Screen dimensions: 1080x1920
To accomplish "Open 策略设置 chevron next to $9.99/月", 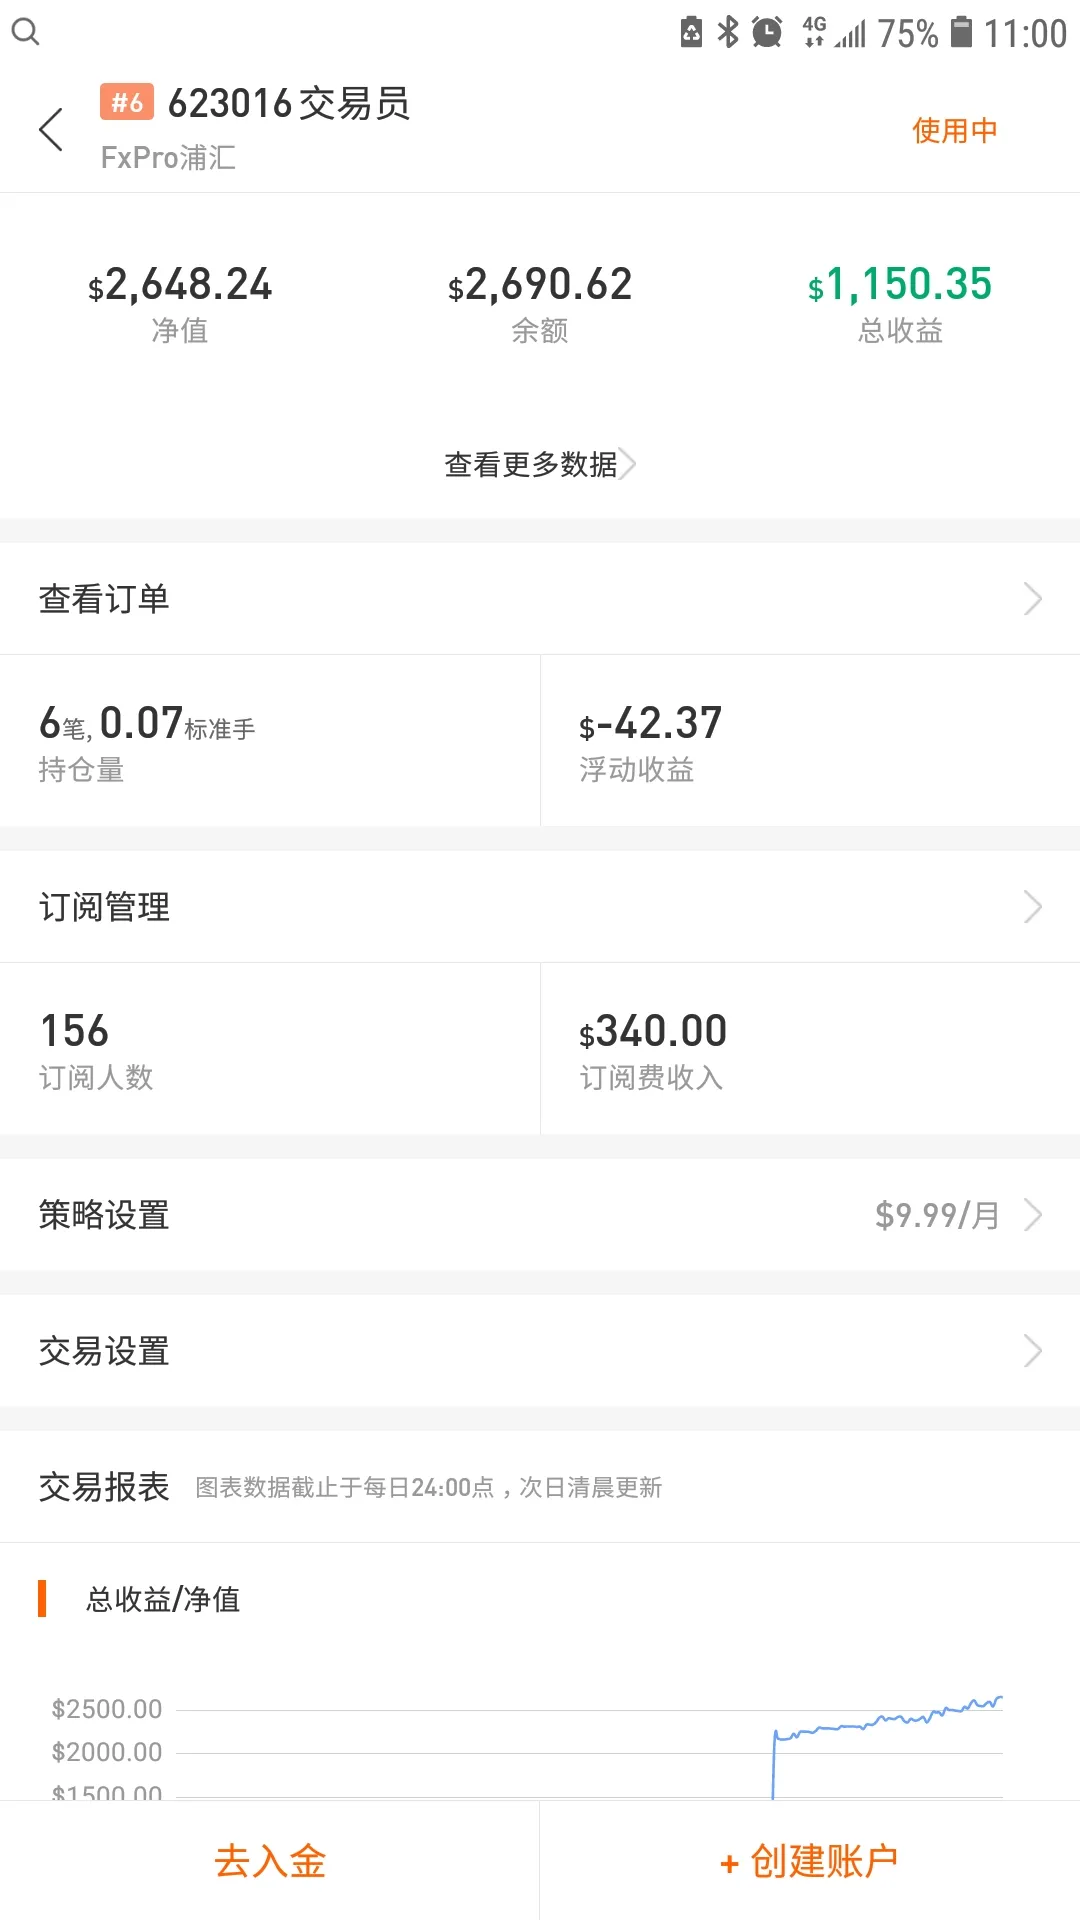I will (1033, 1215).
